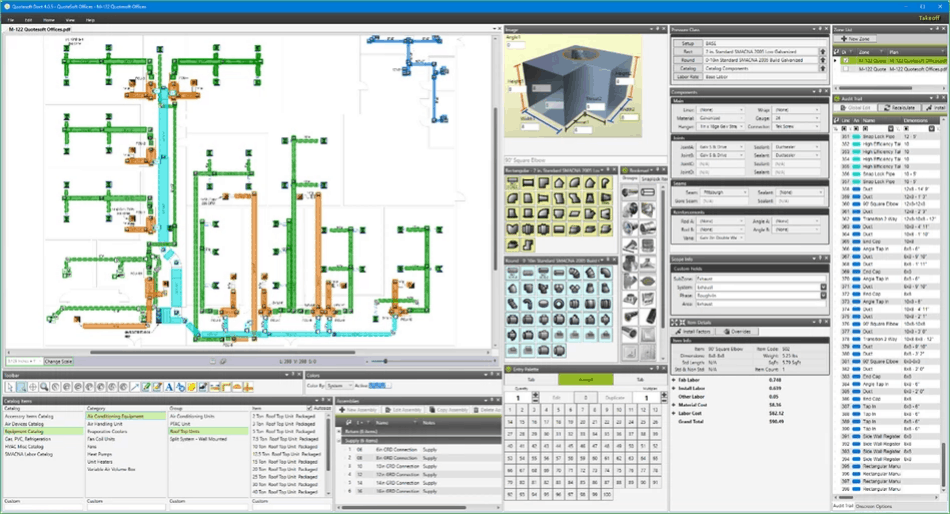Click the Change Scale button
Viewport: 950px width, 514px height.
click(58, 361)
